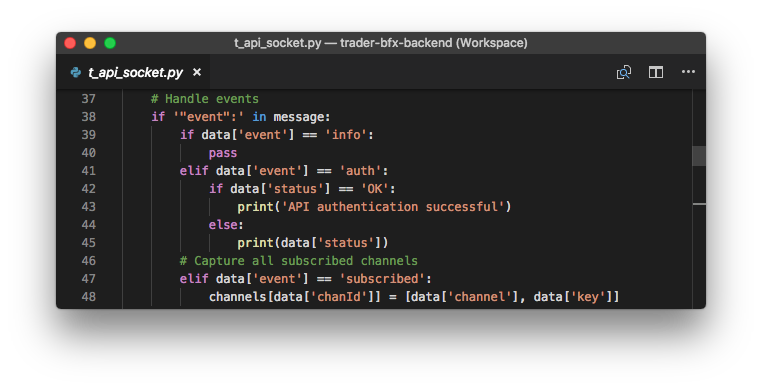Click the yellow minimize window button
Viewport: 762px width, 389px height.
point(90,43)
